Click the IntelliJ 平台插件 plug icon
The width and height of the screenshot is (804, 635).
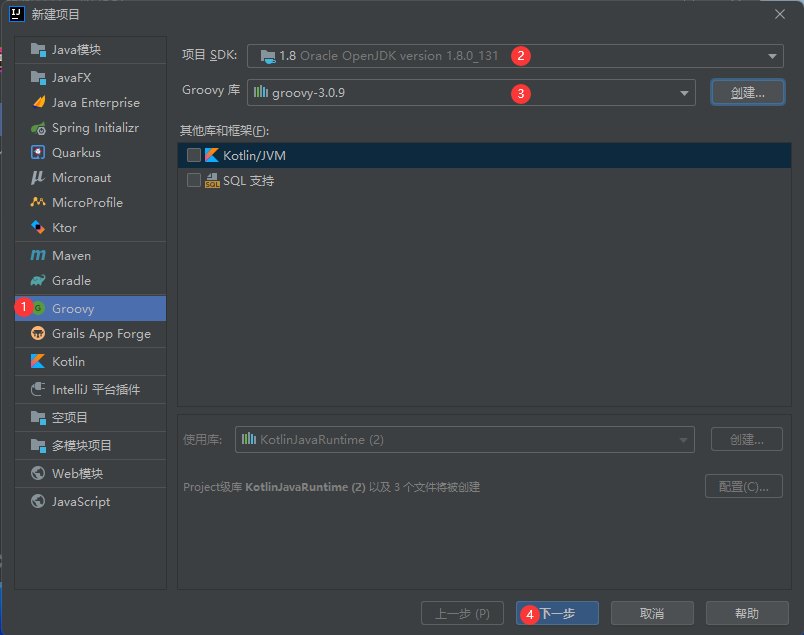(x=38, y=389)
